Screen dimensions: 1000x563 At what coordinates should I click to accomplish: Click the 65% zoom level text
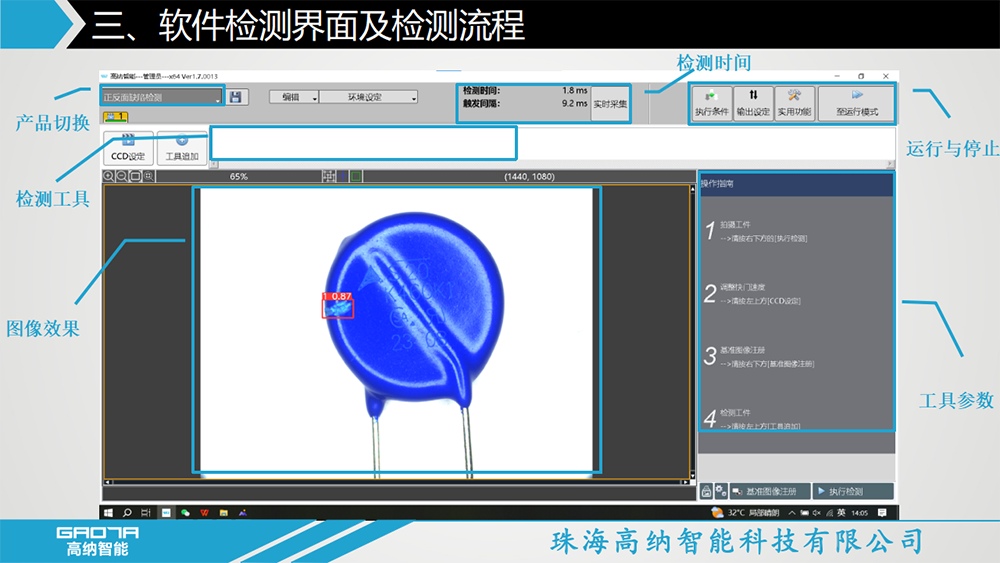[x=239, y=177]
